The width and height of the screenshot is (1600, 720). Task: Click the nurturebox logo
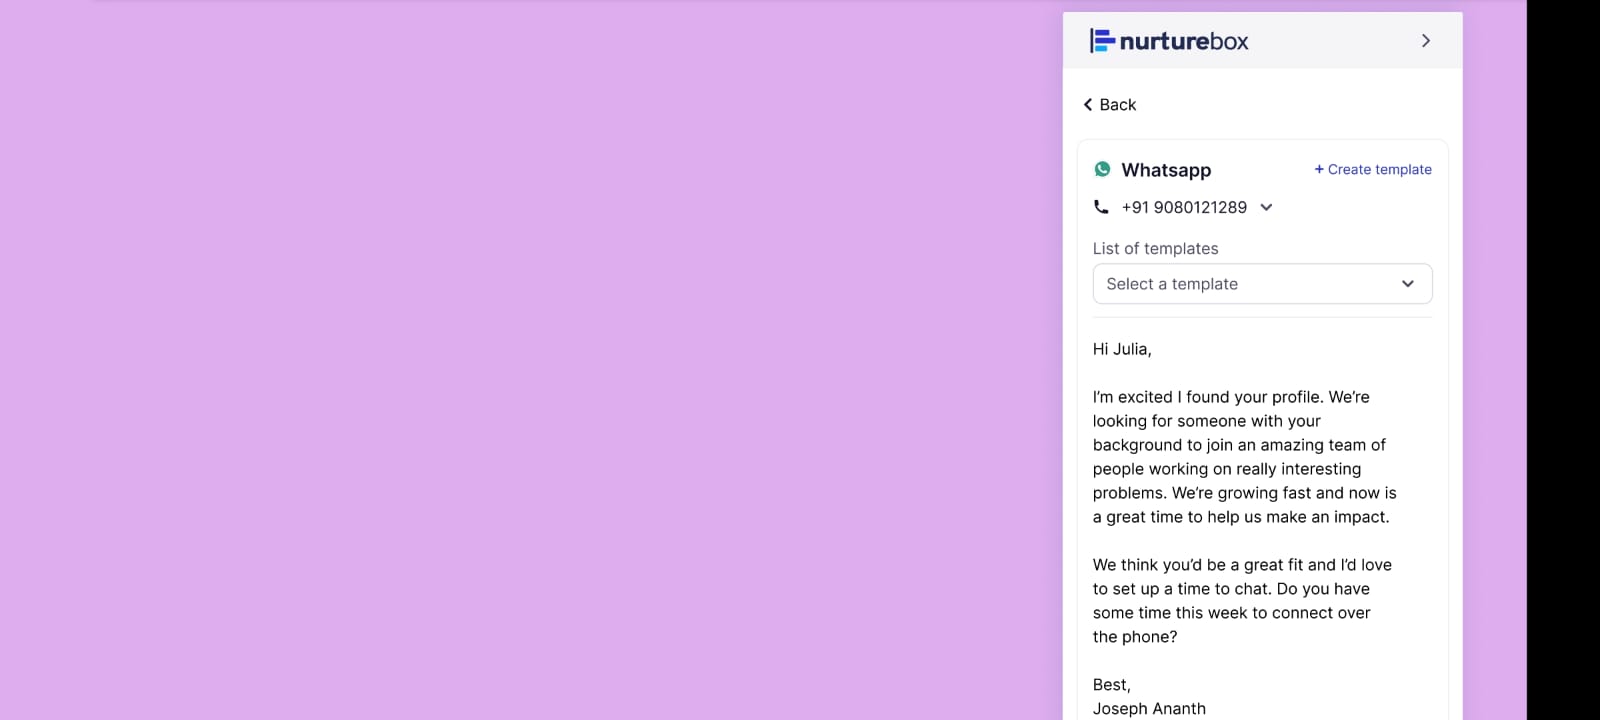[1169, 41]
